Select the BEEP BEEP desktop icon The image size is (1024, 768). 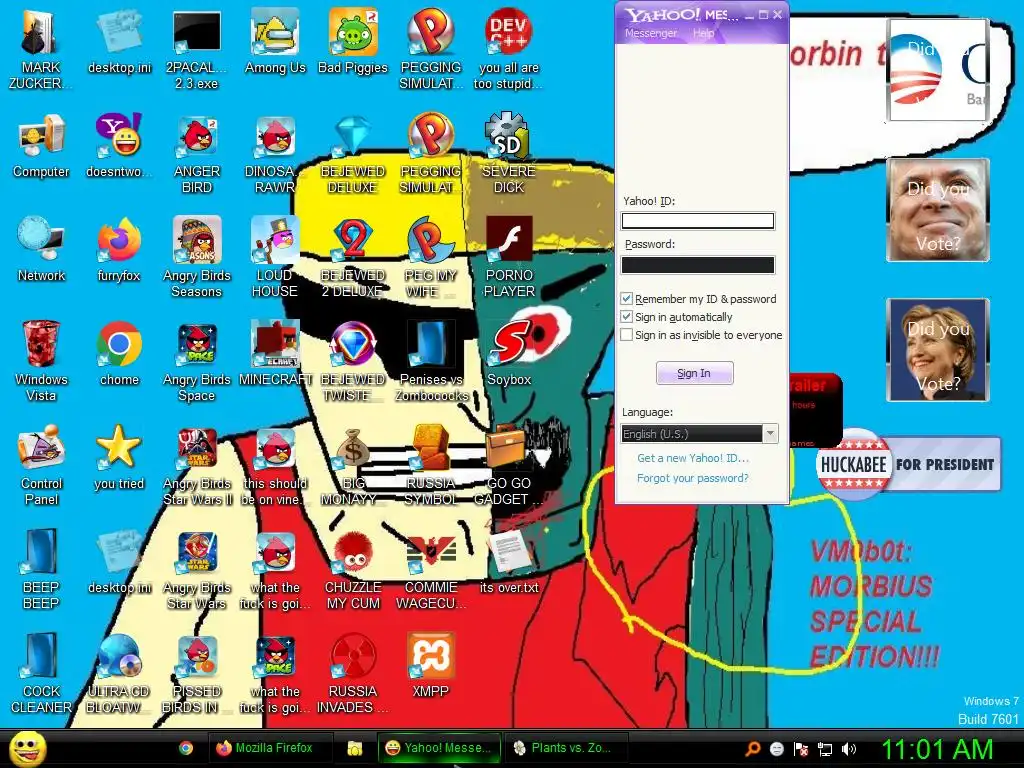coord(40,569)
